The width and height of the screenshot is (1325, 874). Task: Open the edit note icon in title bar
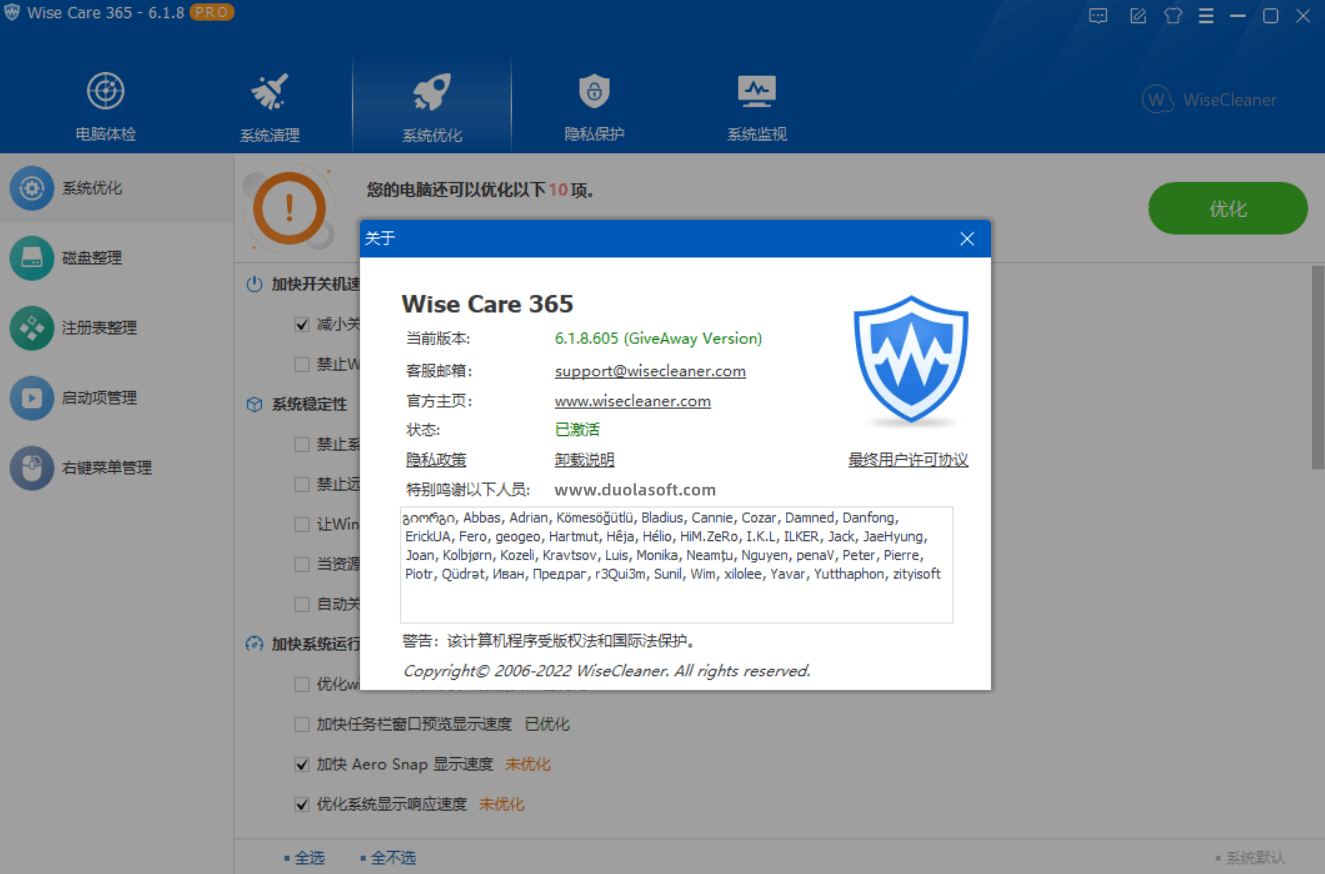tap(1138, 15)
